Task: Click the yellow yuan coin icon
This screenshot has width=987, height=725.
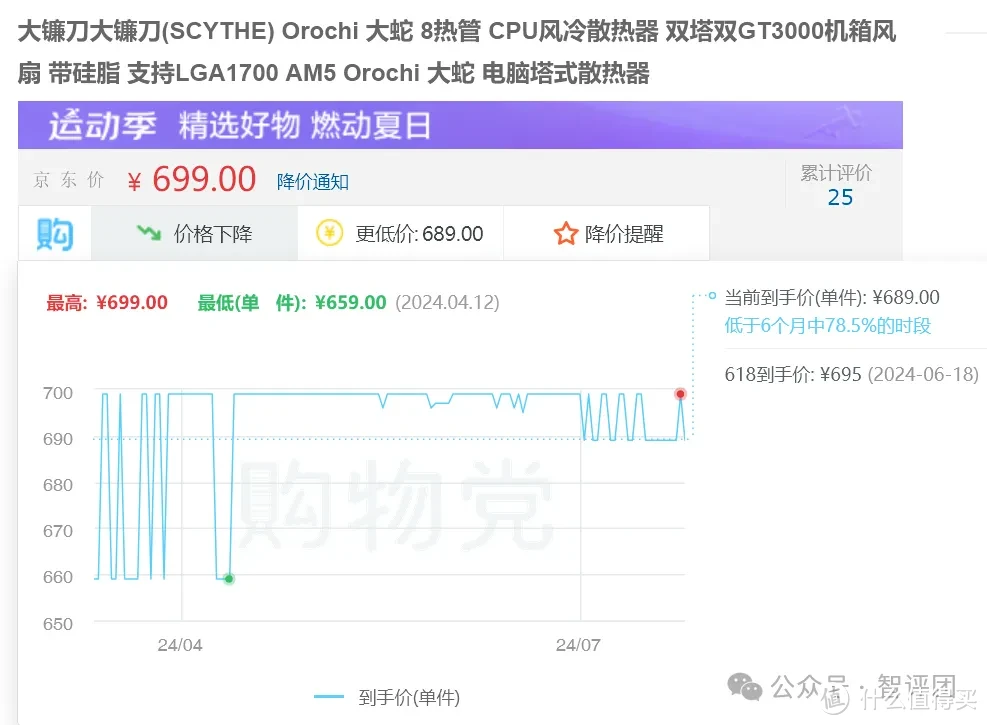Action: click(x=329, y=233)
